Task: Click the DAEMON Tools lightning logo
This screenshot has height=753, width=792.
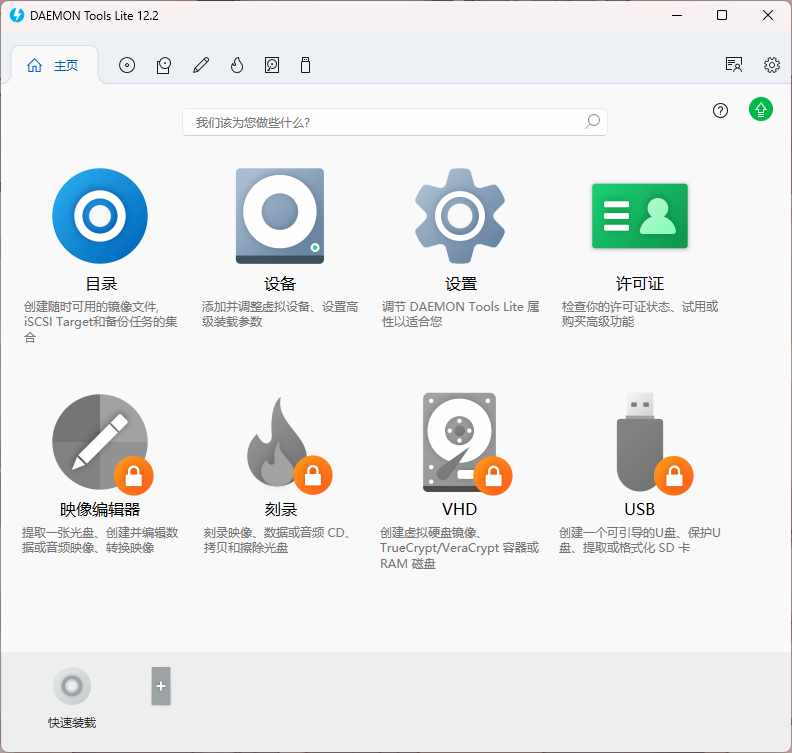Action: (x=17, y=15)
